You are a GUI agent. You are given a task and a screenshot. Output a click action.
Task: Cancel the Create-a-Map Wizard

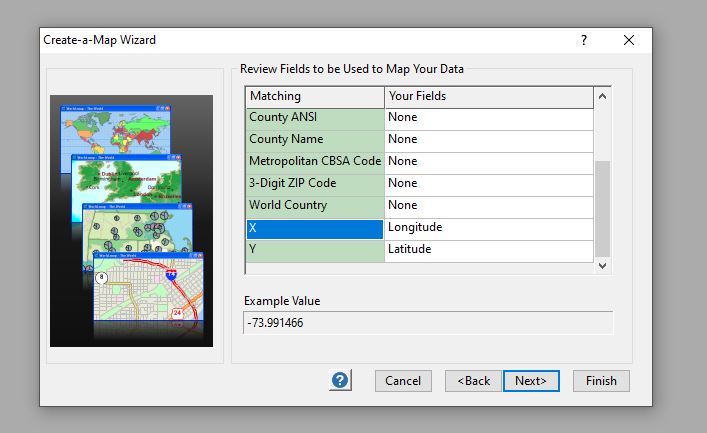pos(403,381)
